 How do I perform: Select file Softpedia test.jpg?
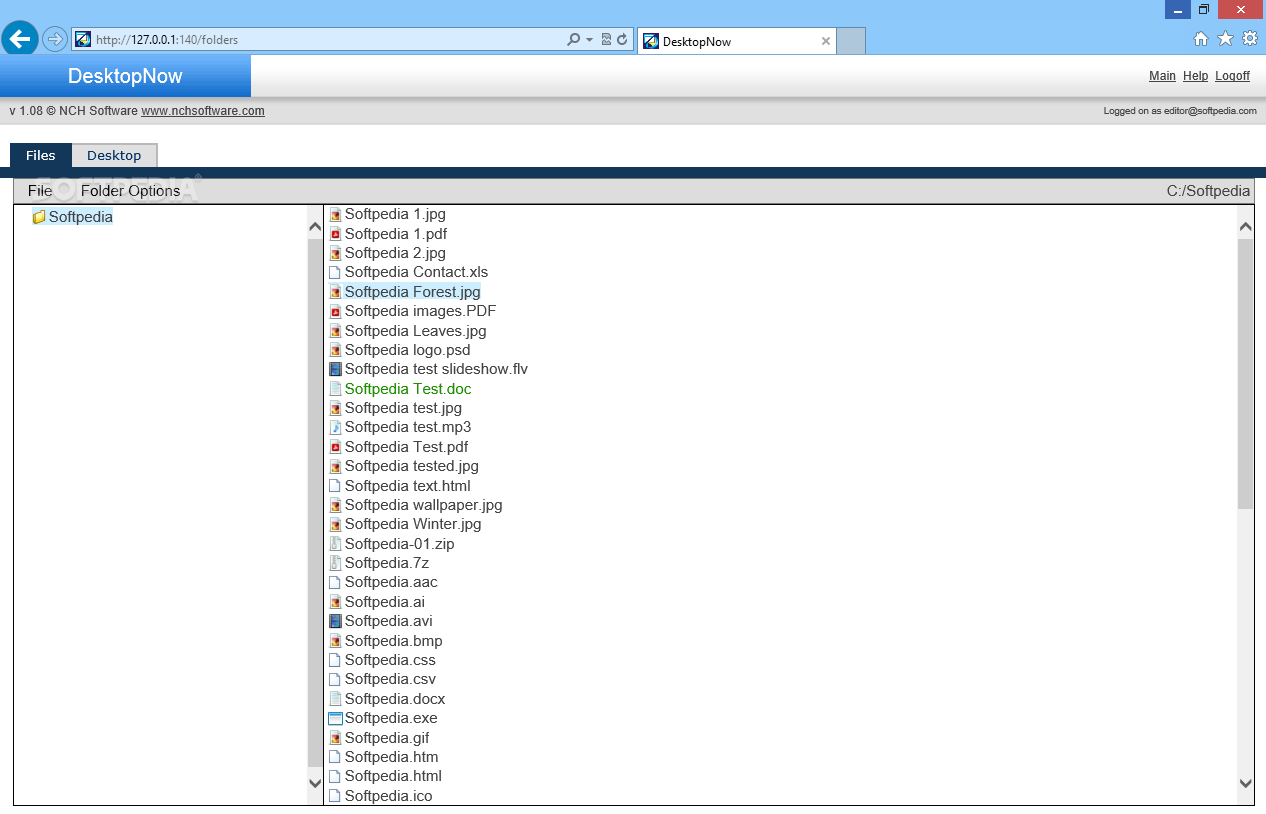click(x=403, y=408)
